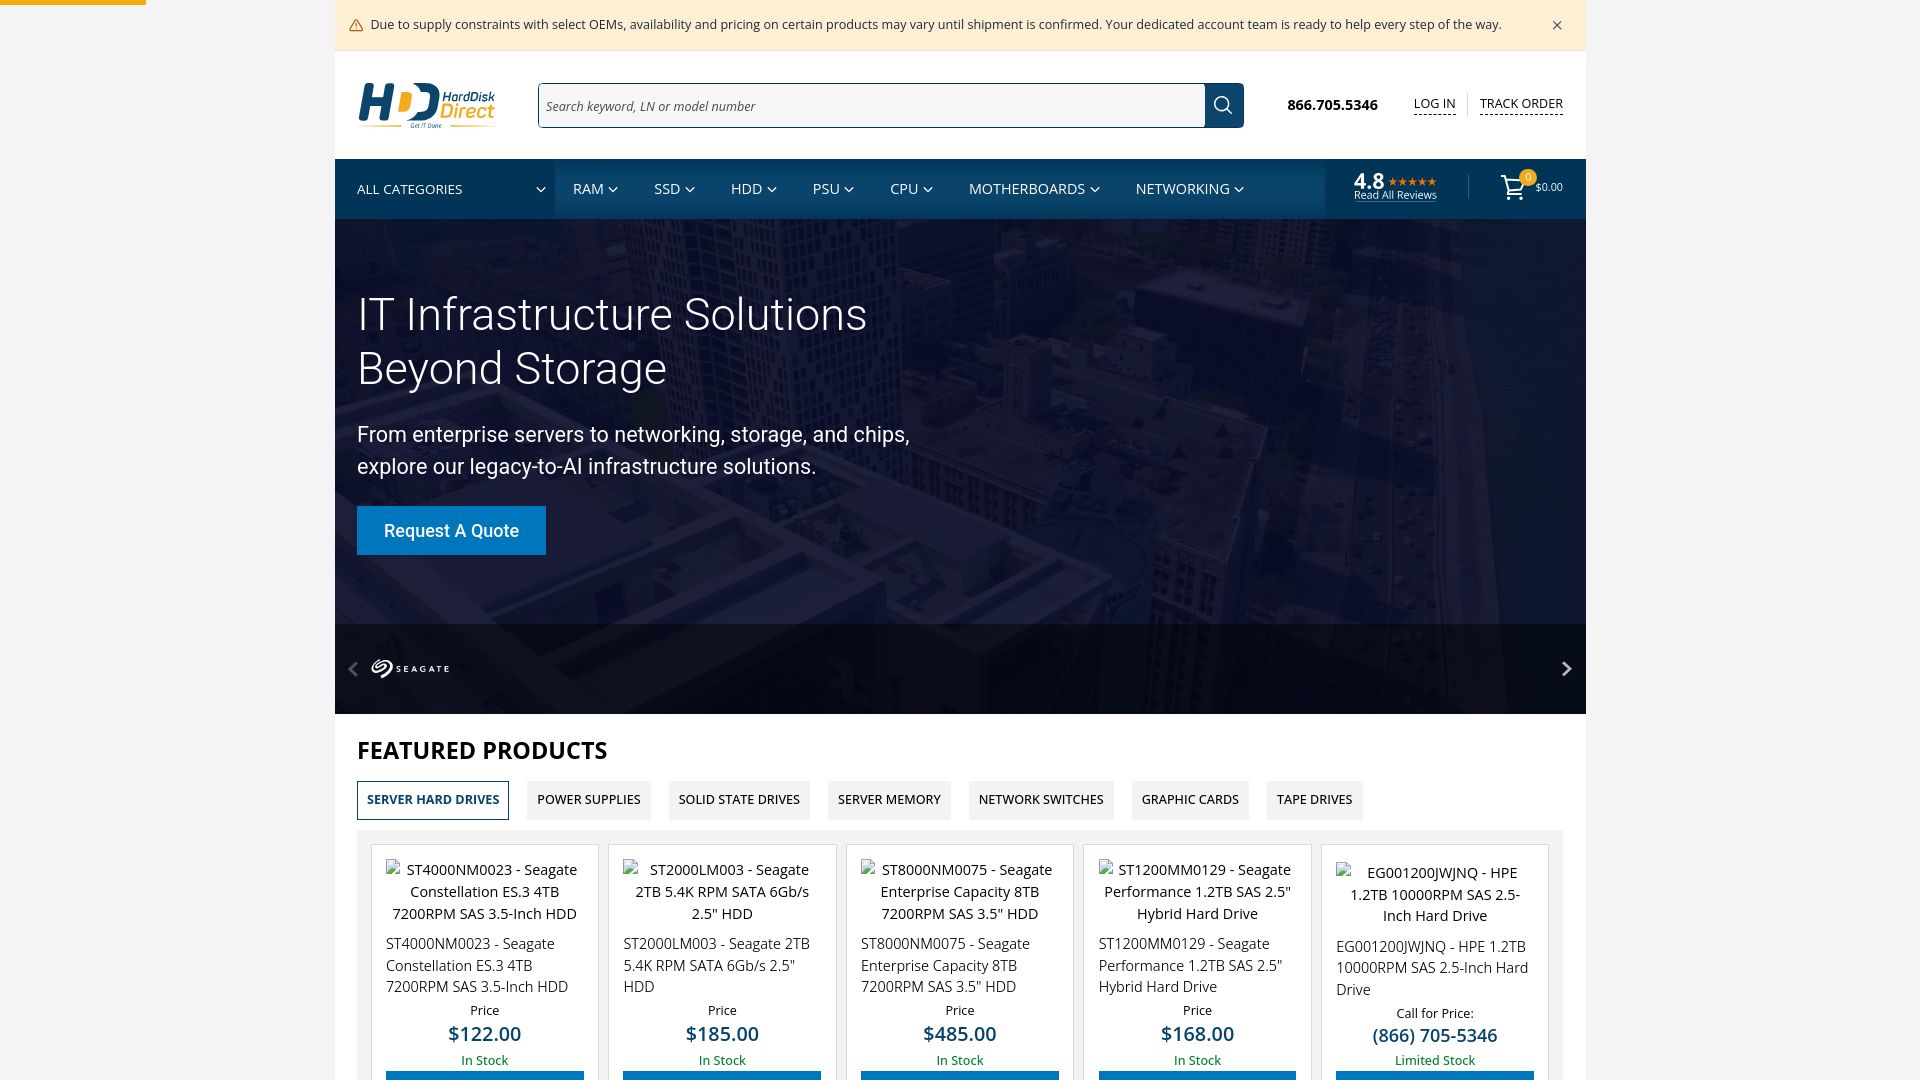The image size is (1920, 1080).
Task: Click the HardDisk Direct logo
Action: click(427, 105)
